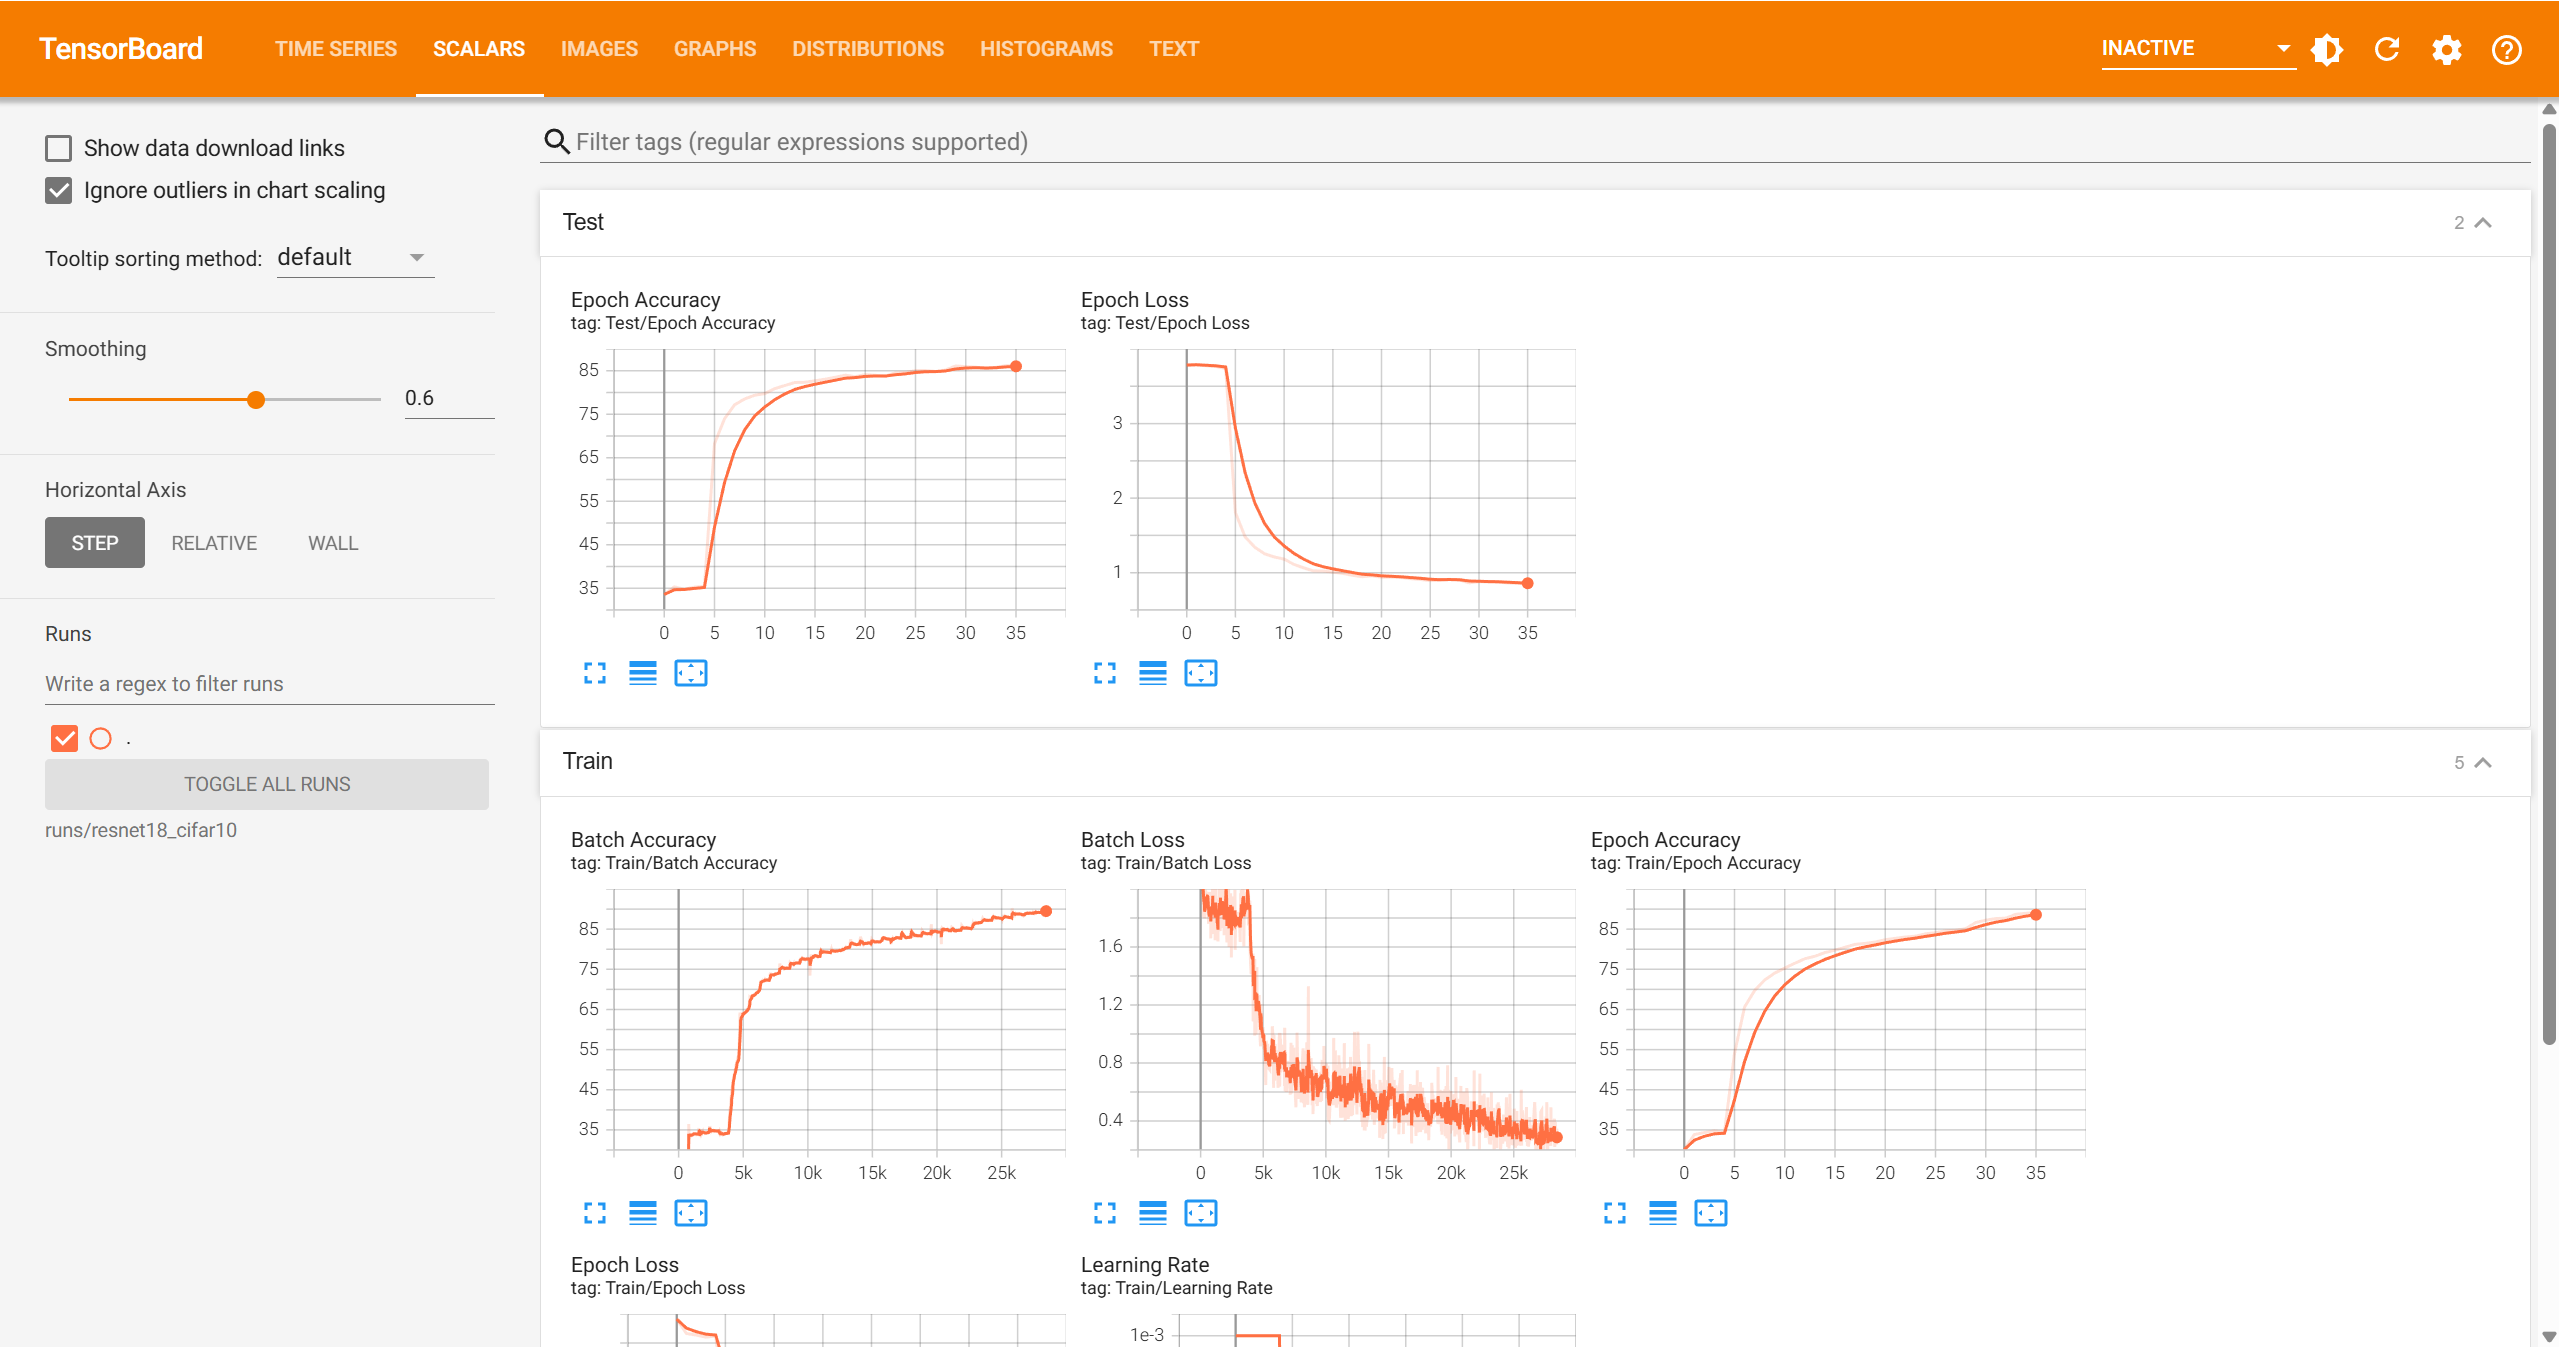Click the reload data refresh icon

[x=2387, y=49]
